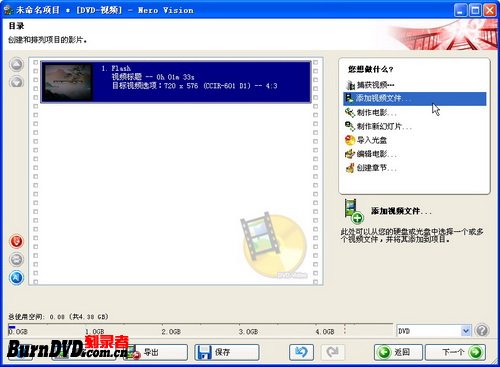Click the '1. Flash' title text
The height and width of the screenshot is (367, 500).
pyautogui.click(x=116, y=68)
